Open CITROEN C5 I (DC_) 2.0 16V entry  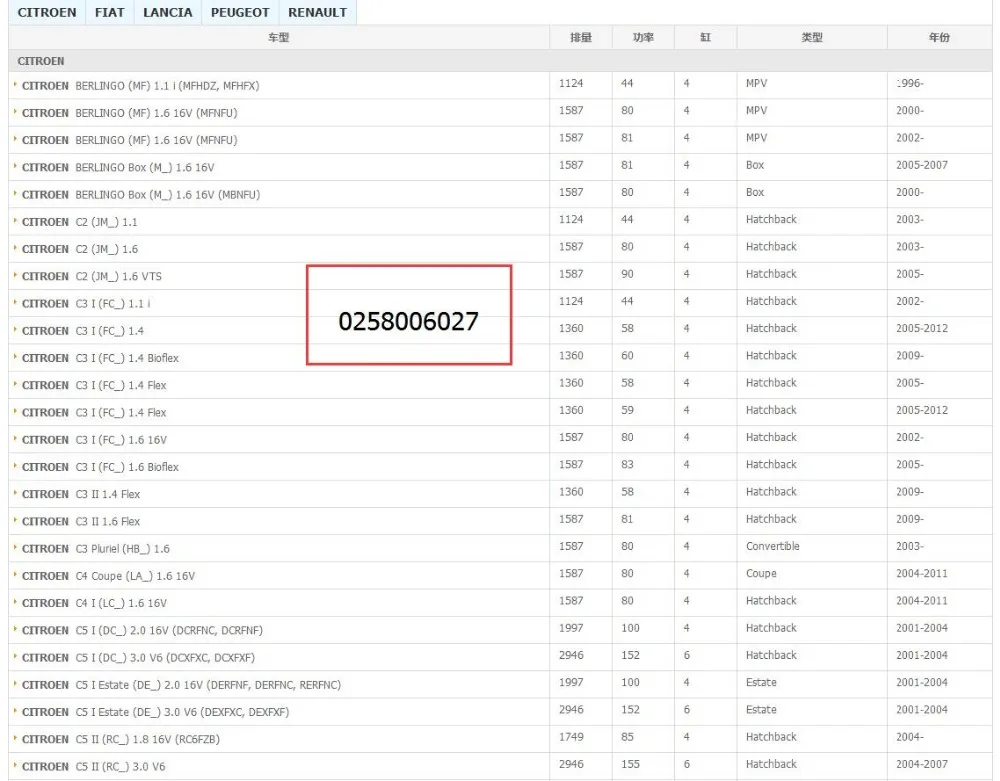142,630
